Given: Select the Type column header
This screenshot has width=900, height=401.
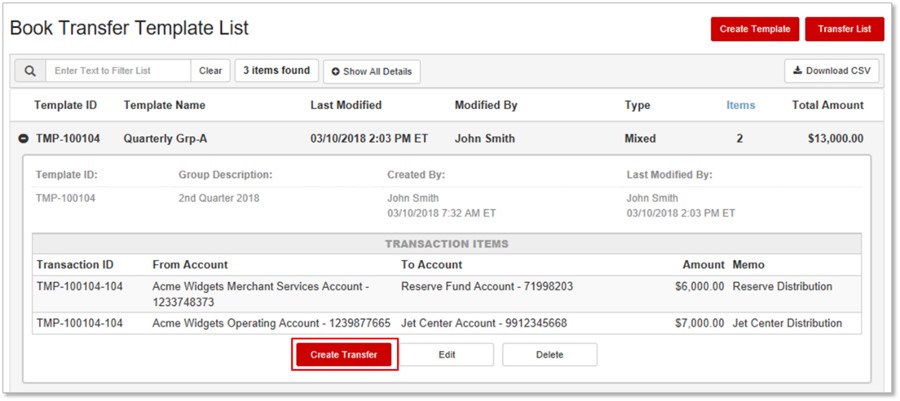Looking at the screenshot, I should tap(637, 106).
